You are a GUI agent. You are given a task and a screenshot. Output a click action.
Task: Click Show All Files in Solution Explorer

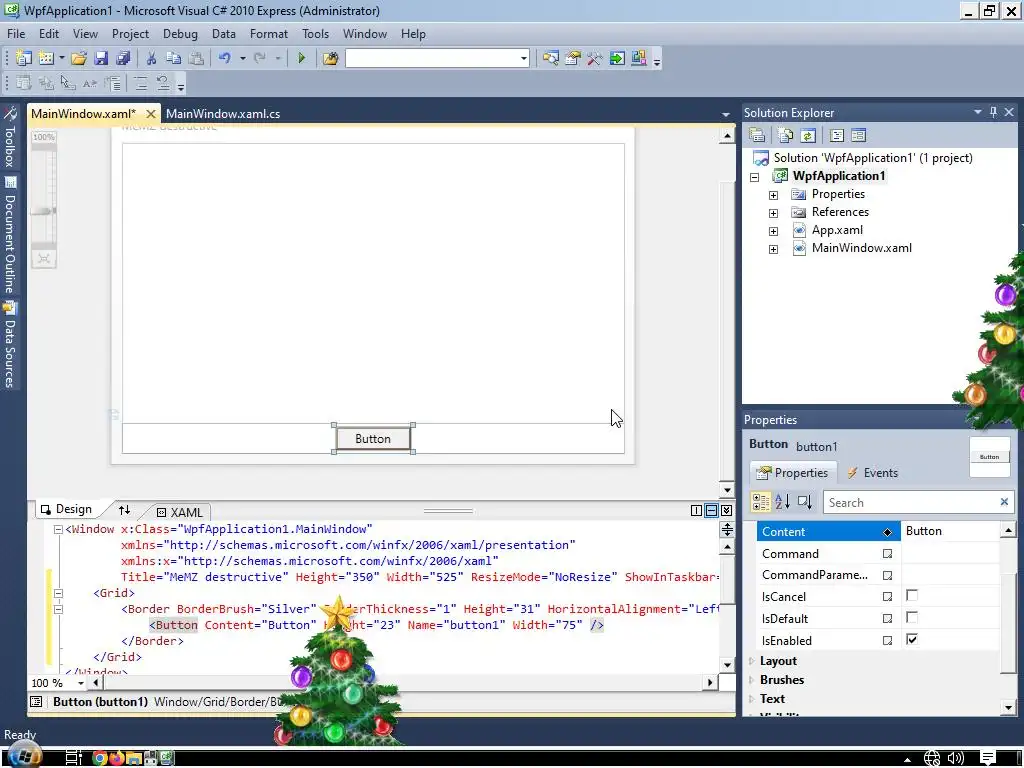[x=786, y=135]
